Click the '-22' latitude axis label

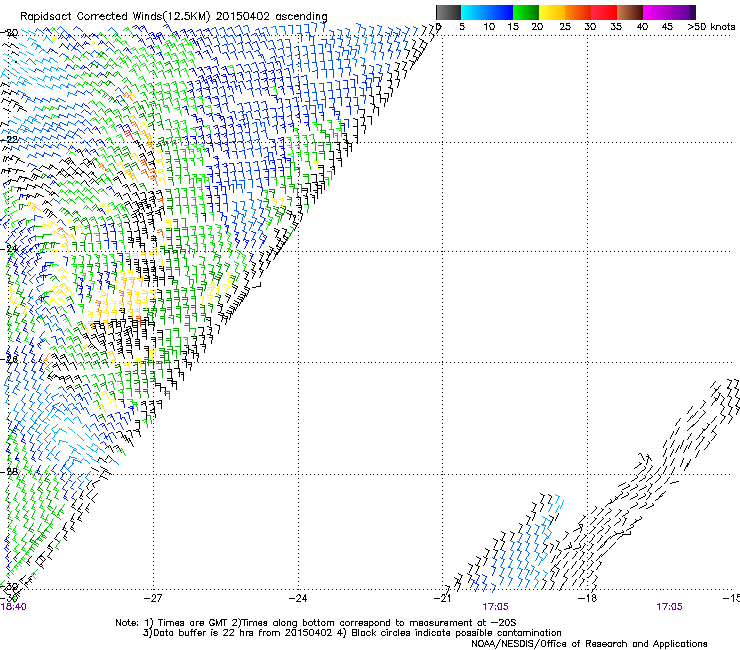pos(9,139)
